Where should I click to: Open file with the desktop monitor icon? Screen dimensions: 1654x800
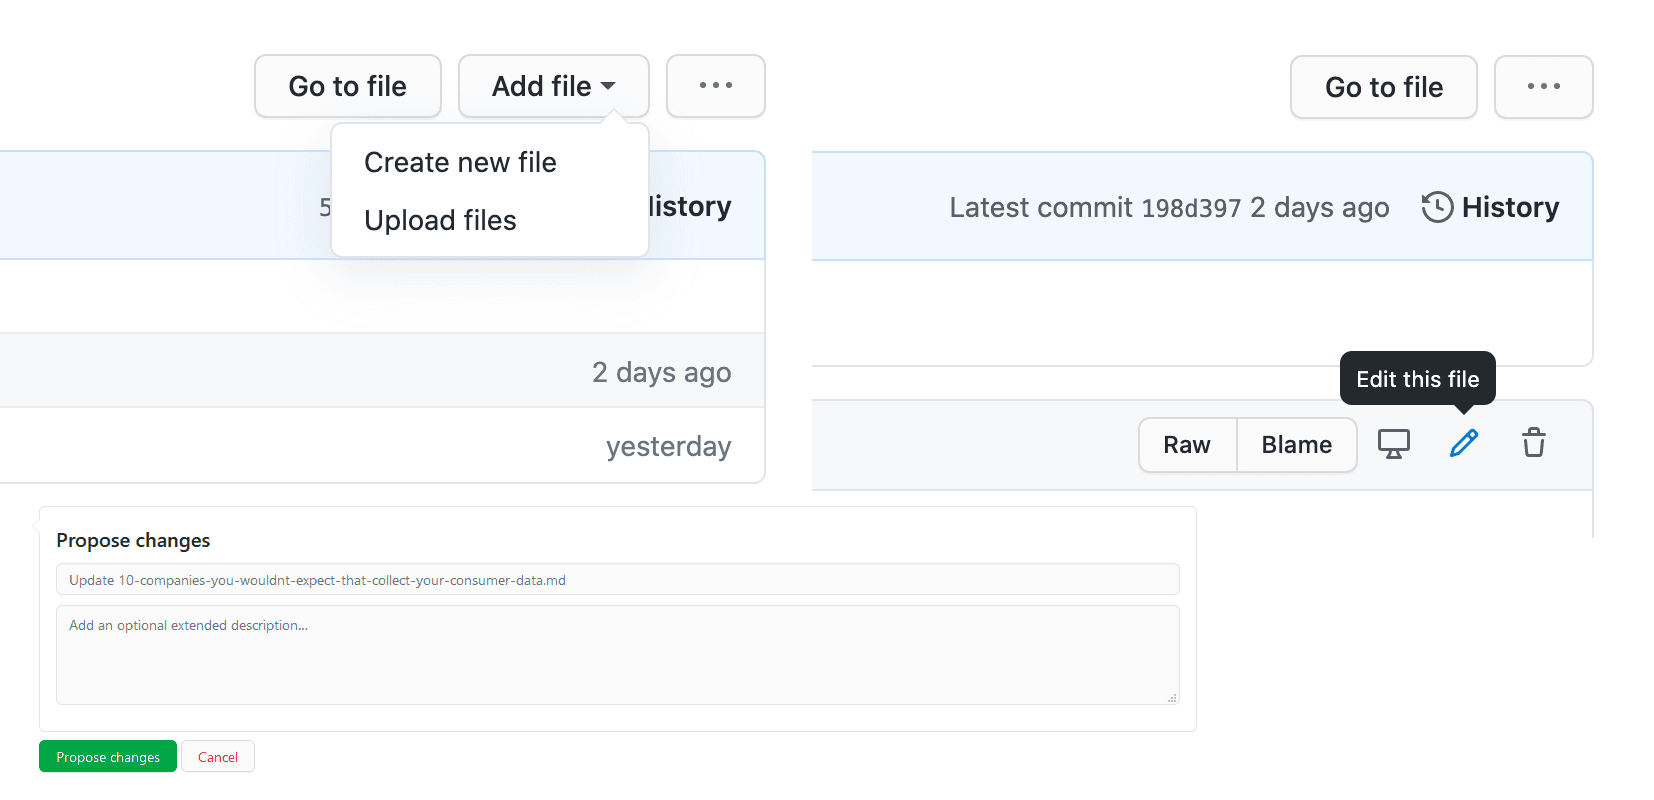[1393, 443]
